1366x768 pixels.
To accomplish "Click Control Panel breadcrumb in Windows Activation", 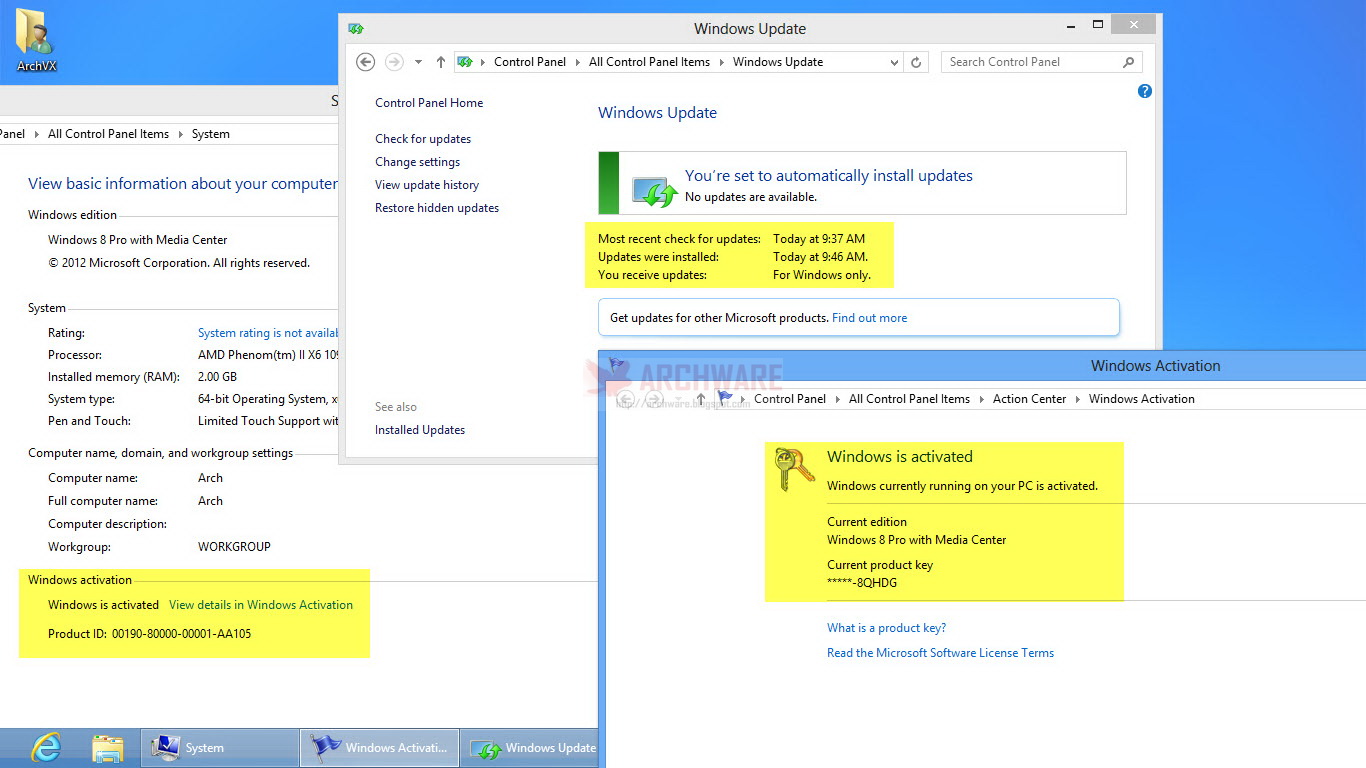I will (x=790, y=399).
